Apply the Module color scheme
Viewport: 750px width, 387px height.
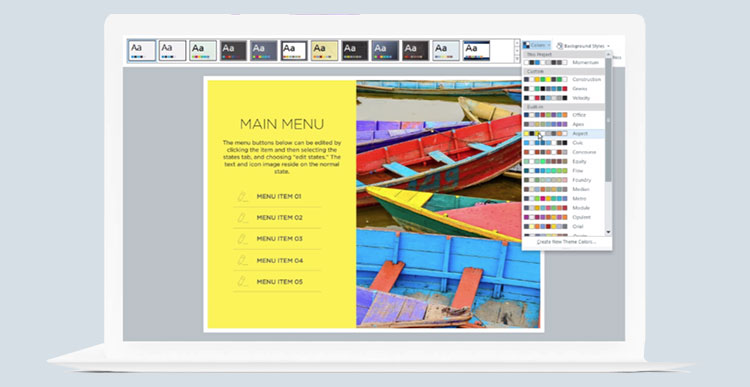[563, 208]
